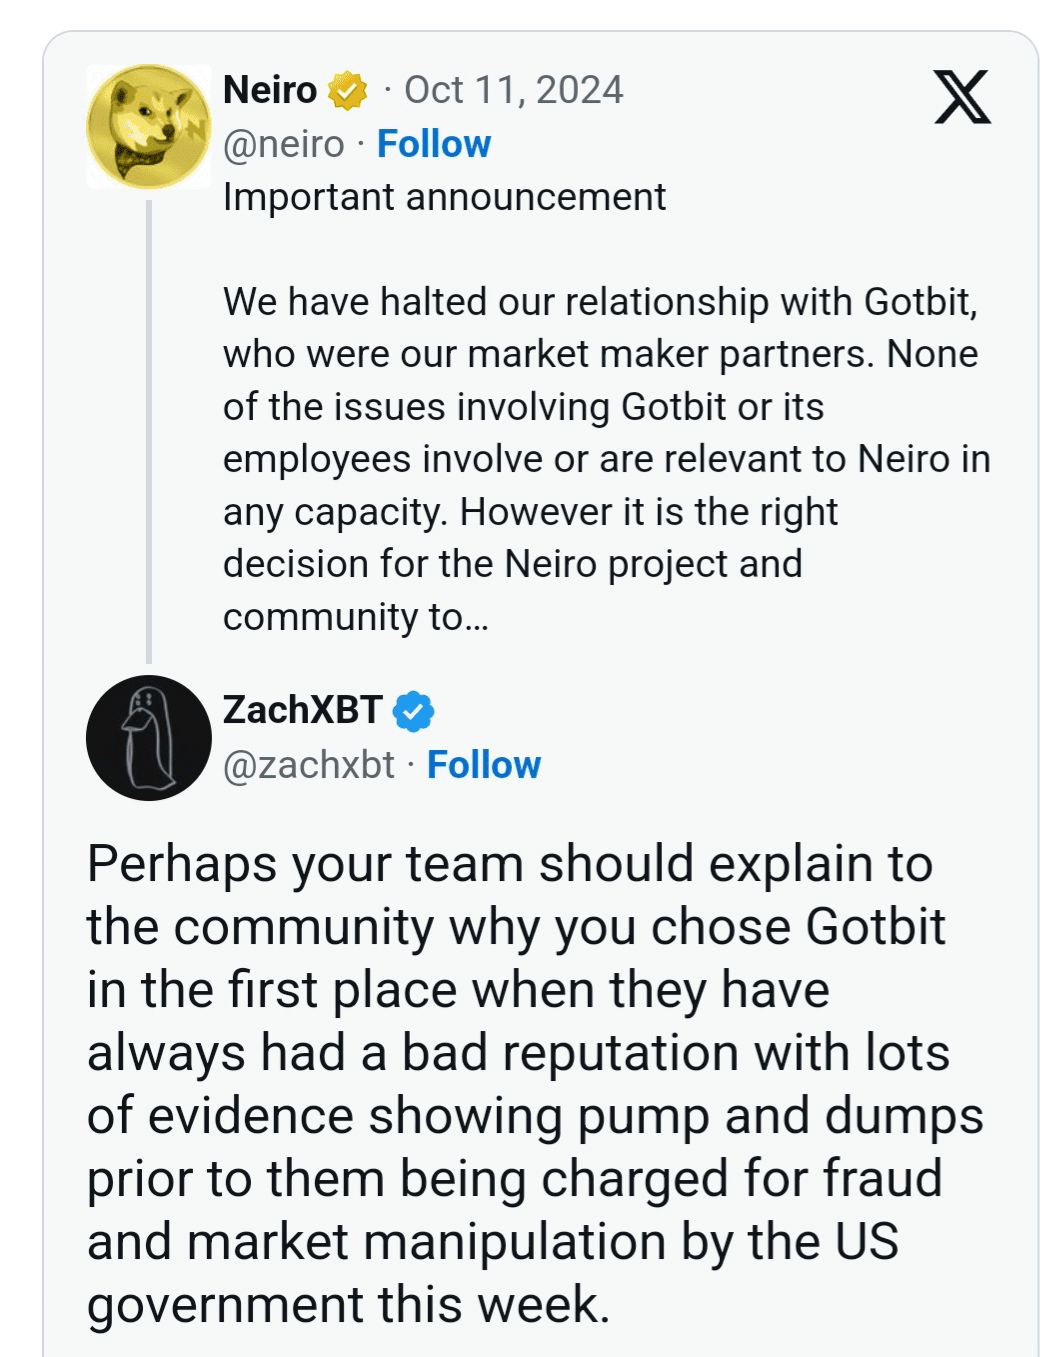Open the Neiro display name

270,90
